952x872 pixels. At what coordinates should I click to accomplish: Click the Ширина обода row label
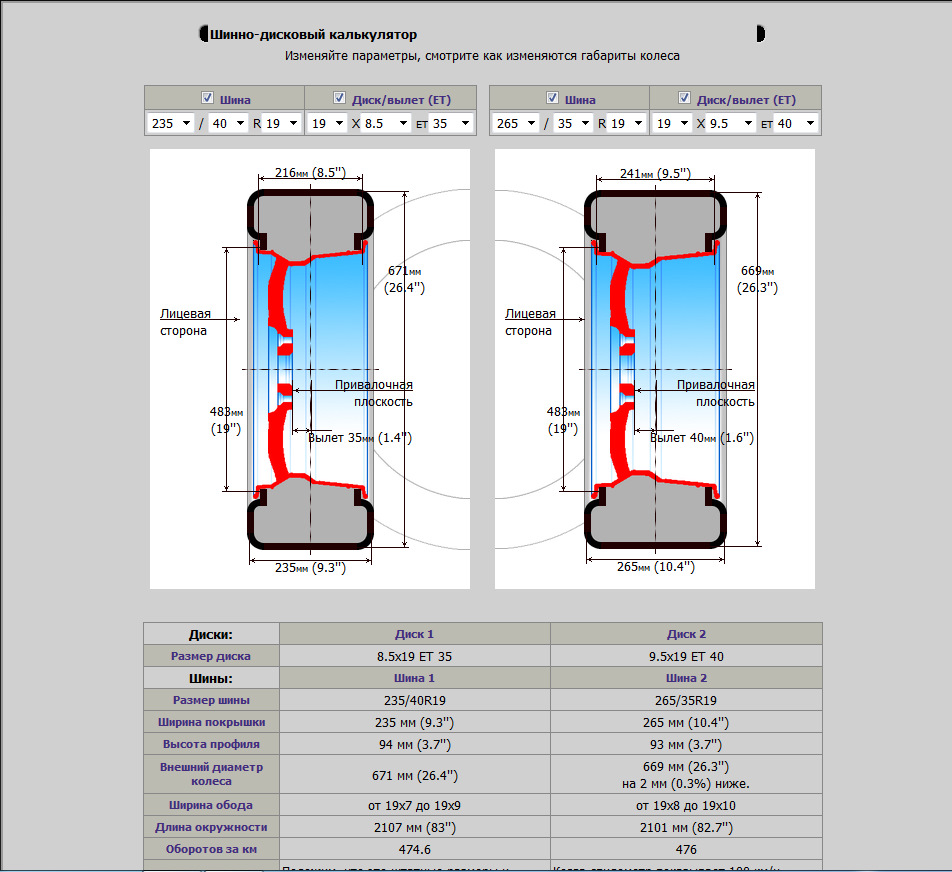point(211,805)
